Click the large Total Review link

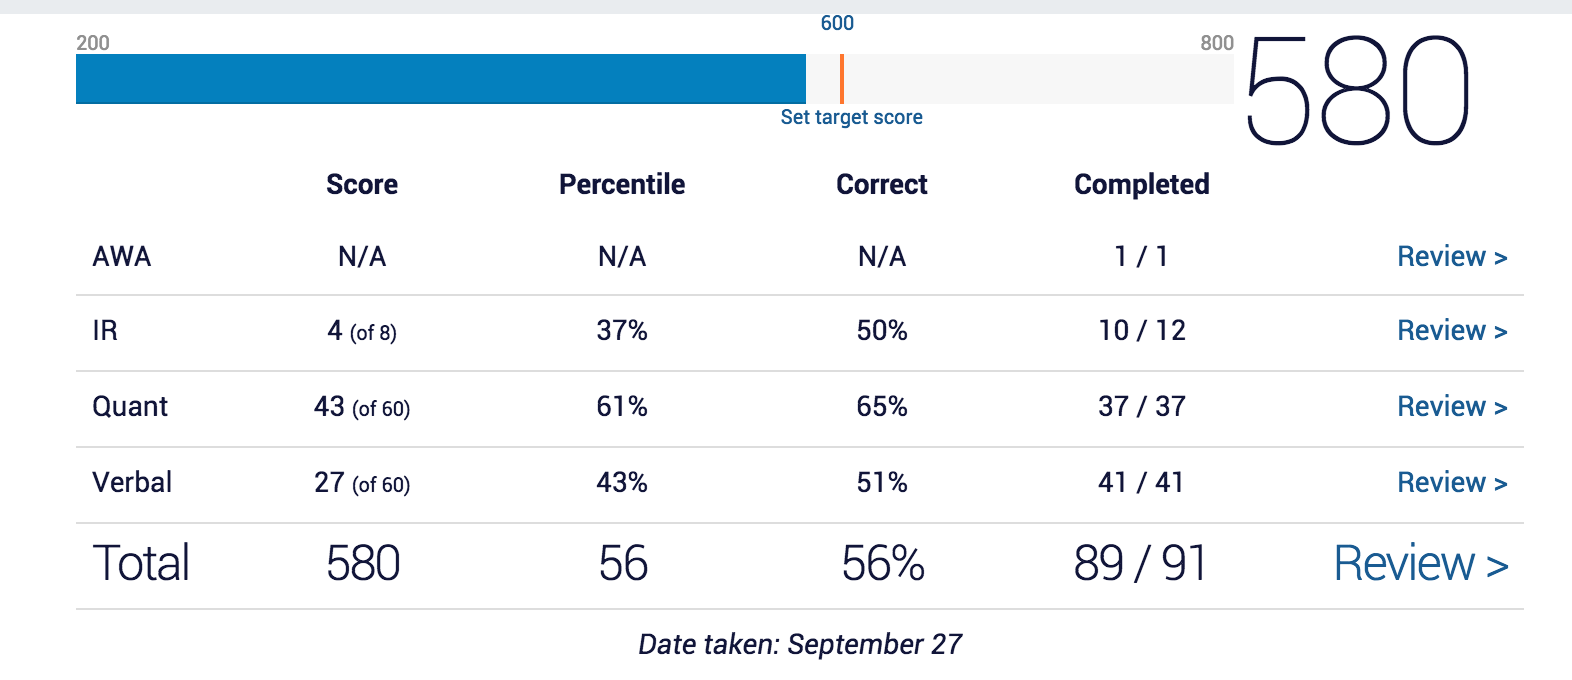(x=1420, y=564)
